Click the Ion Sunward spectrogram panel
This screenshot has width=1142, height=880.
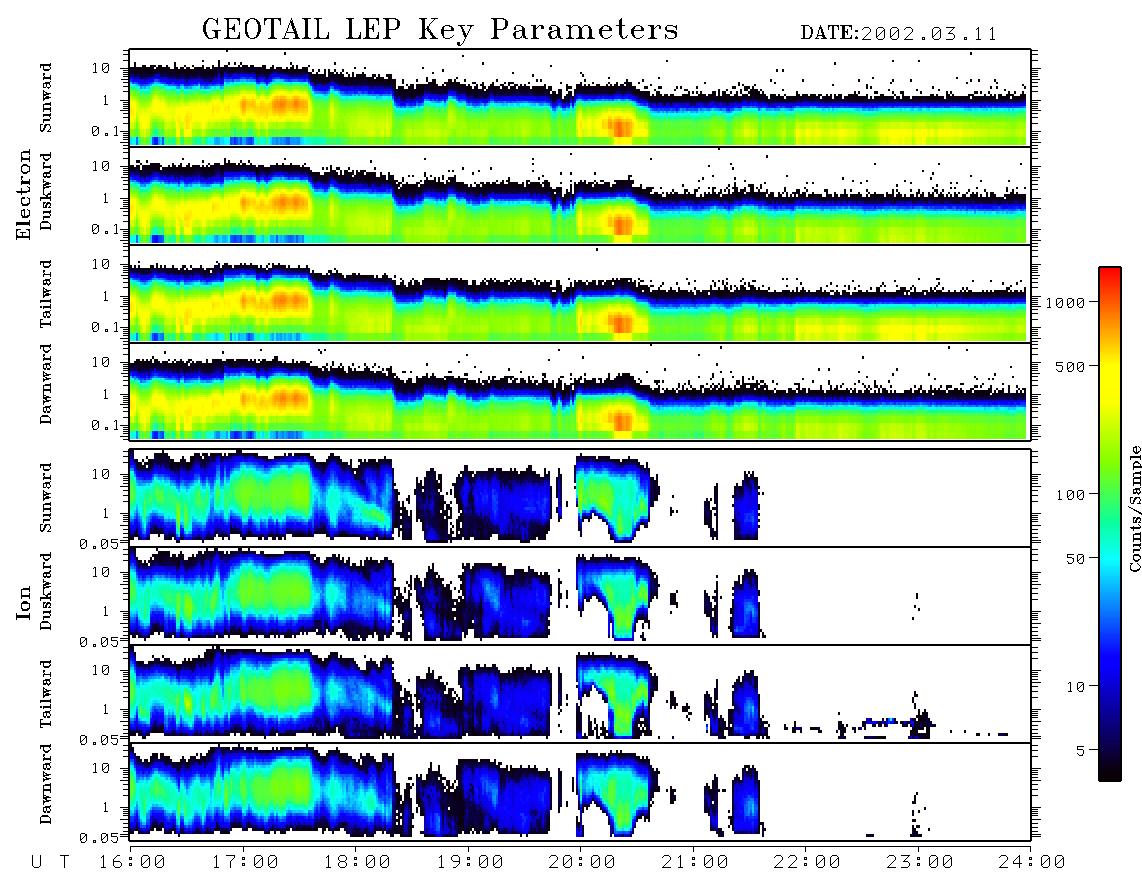point(580,498)
